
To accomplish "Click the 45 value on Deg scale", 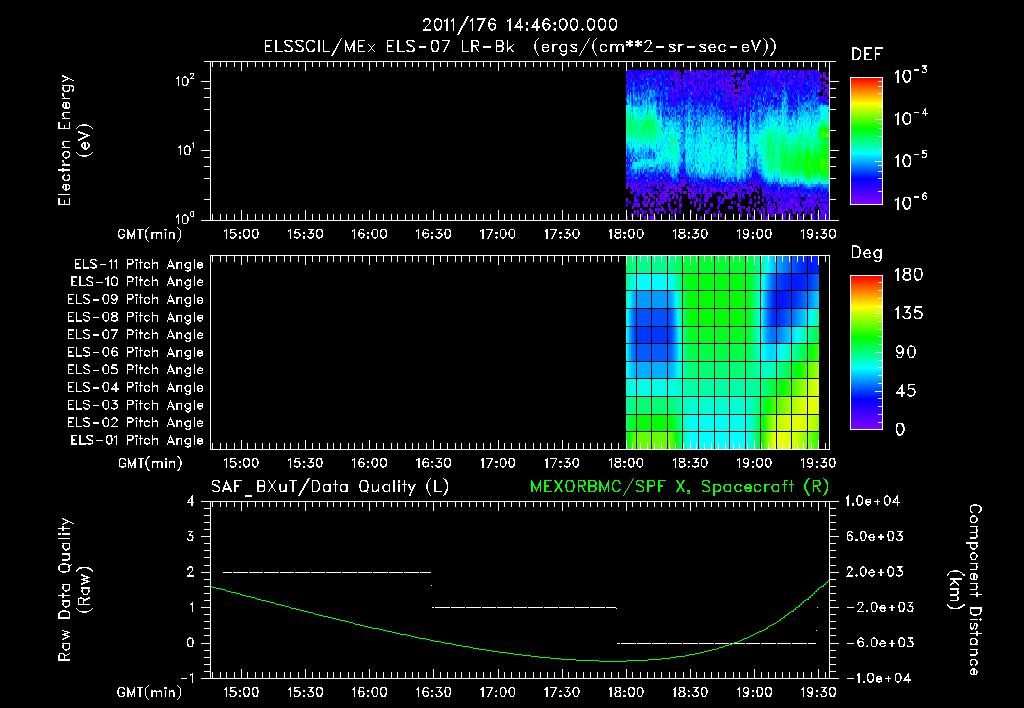I will (x=906, y=391).
